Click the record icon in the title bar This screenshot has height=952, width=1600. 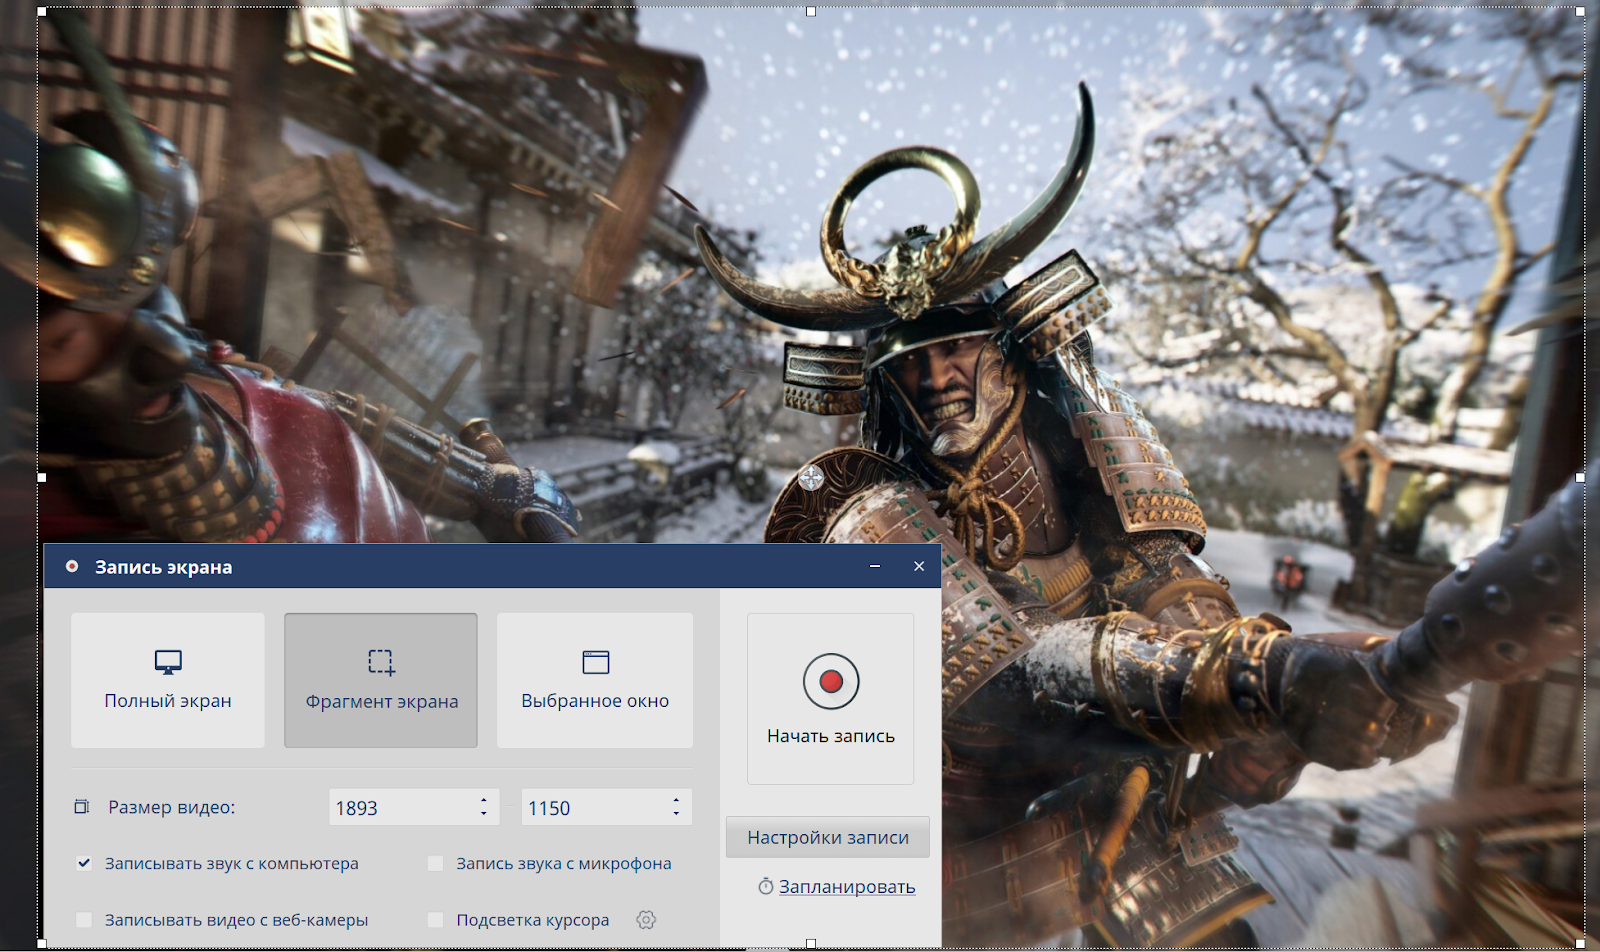point(72,566)
